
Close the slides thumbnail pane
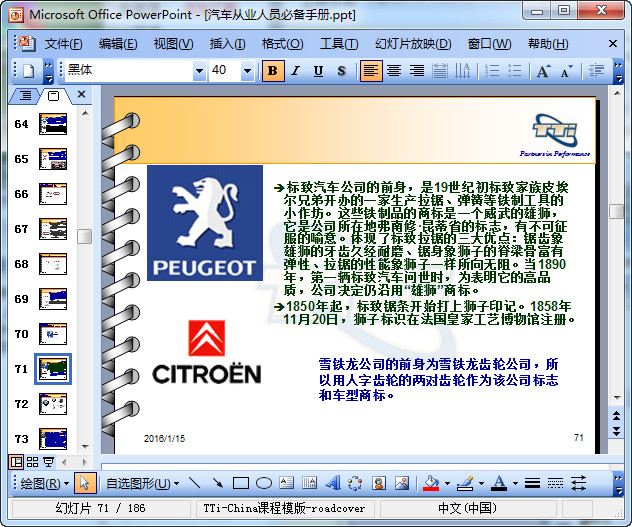(81, 94)
